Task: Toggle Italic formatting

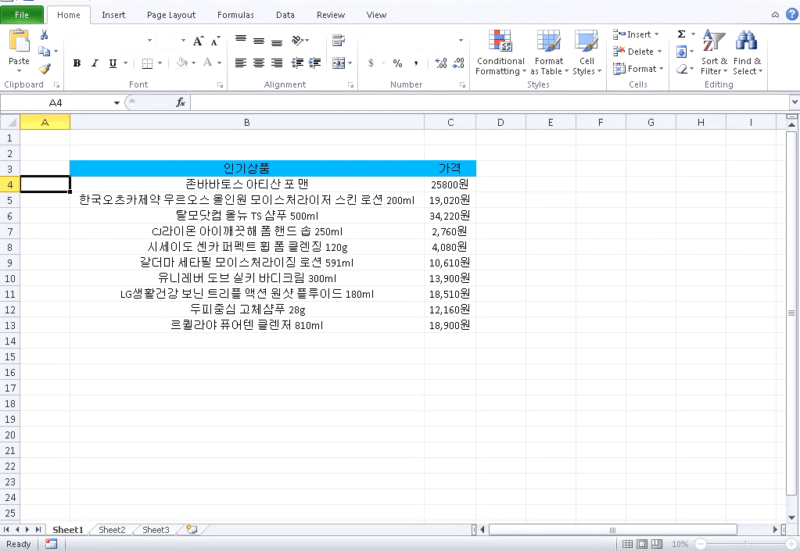Action: pos(94,63)
